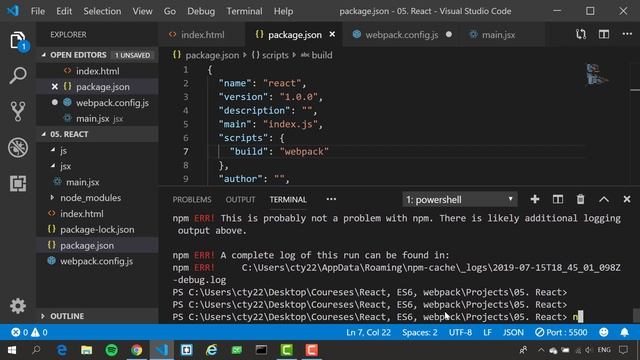Open the Terminal menu
640x360 pixels.
coord(244,11)
